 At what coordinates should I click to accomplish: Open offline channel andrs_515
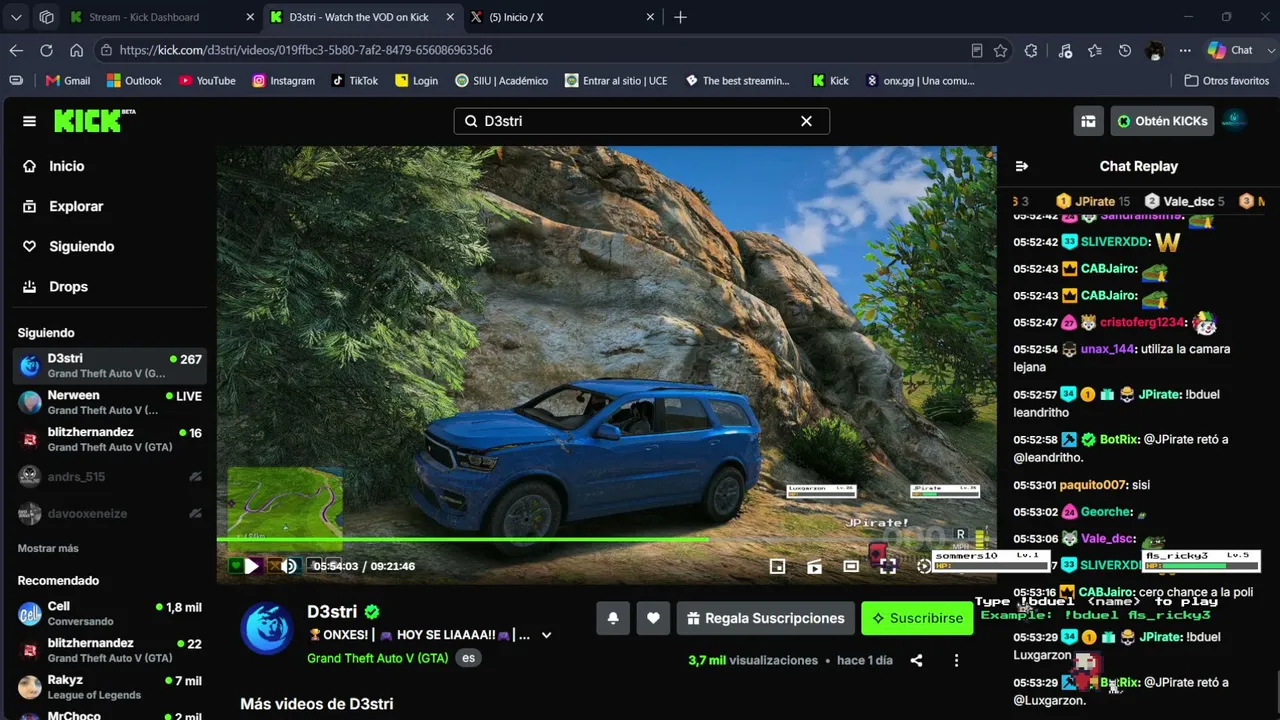point(110,477)
